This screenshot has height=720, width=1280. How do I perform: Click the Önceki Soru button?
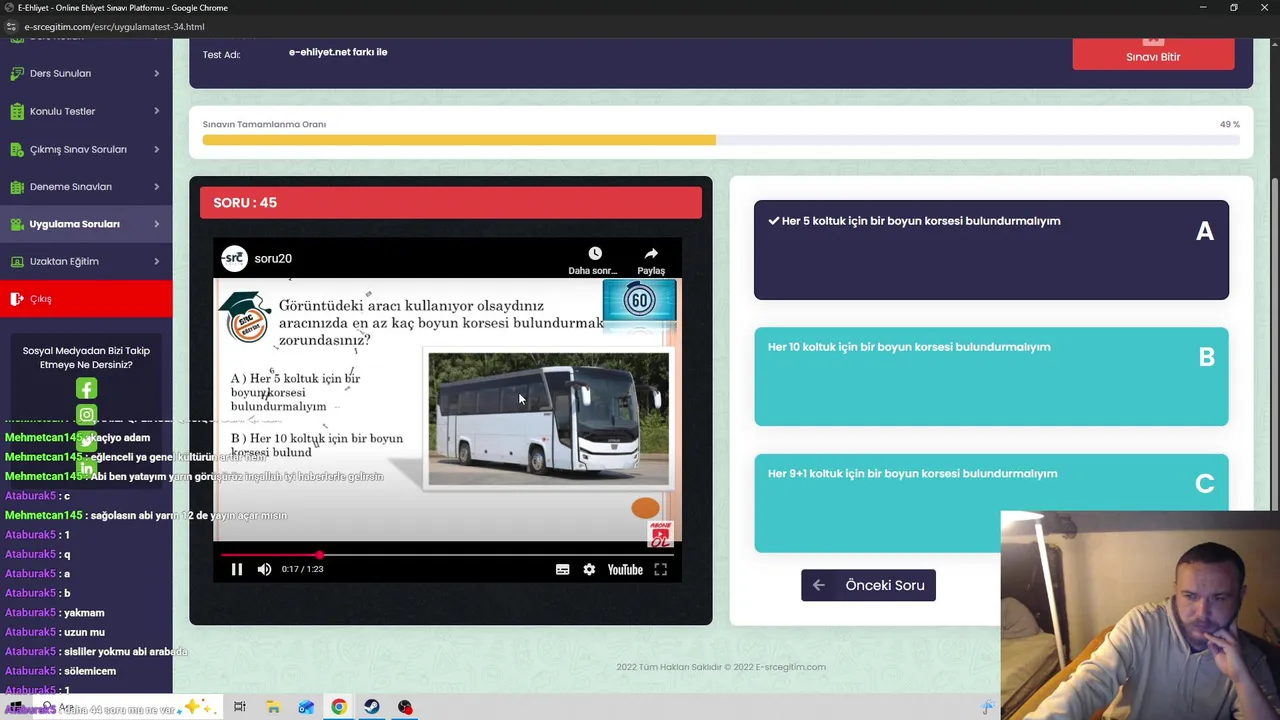[868, 585]
